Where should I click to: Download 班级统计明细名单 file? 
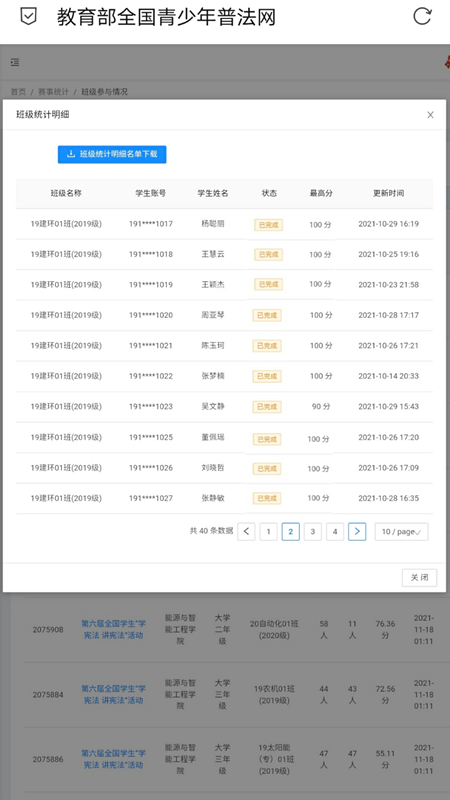112,154
